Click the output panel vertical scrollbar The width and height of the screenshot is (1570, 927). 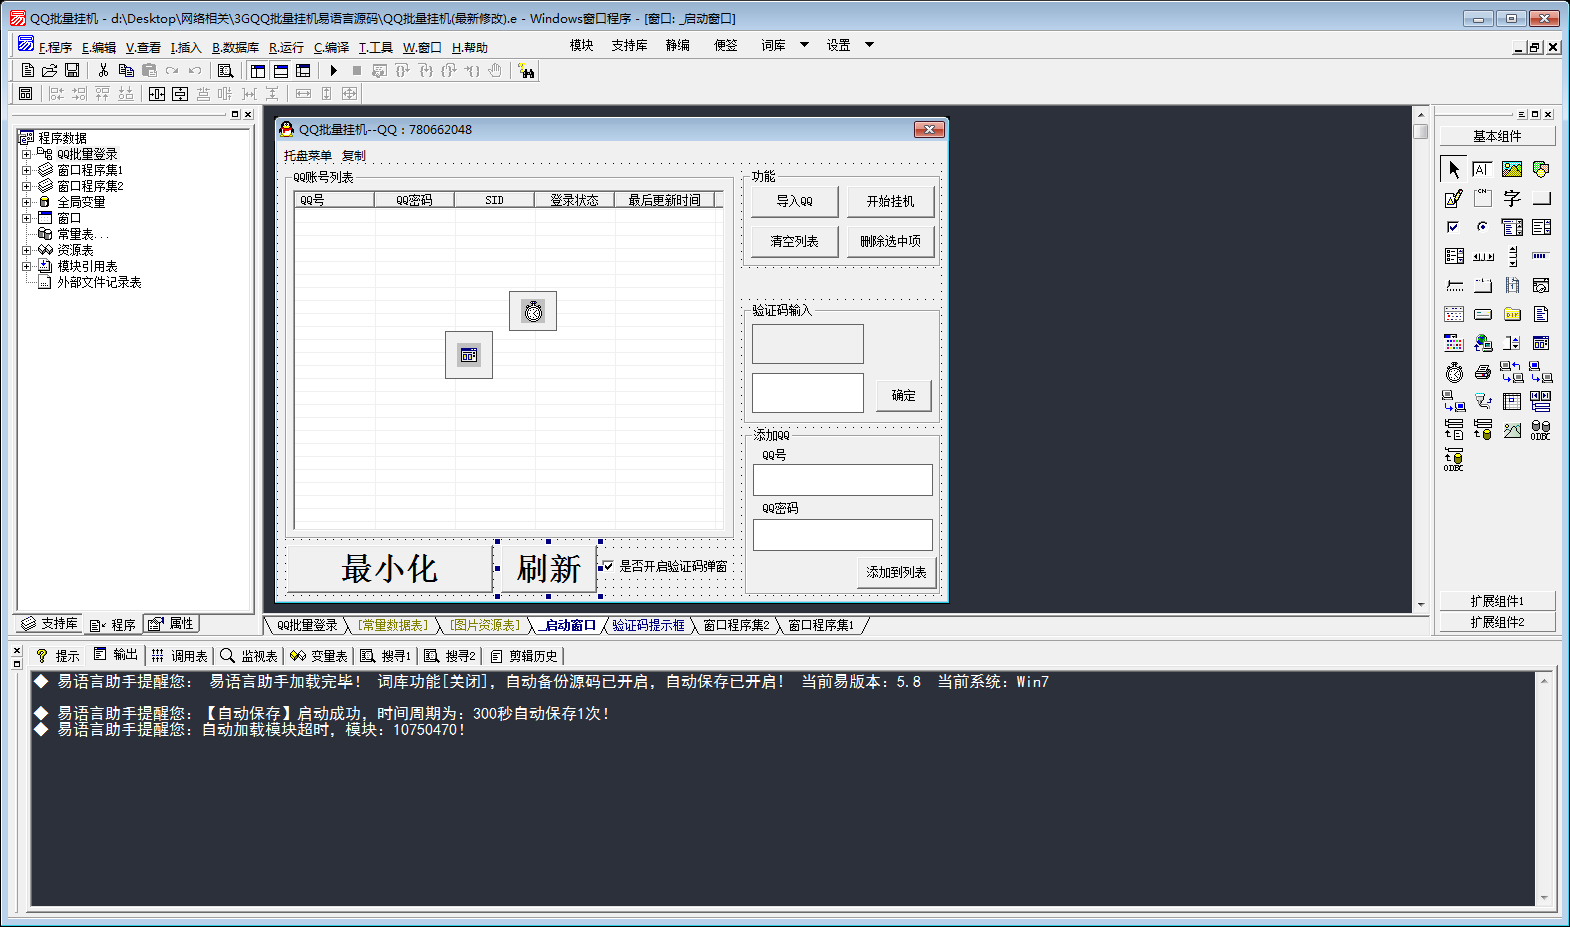(x=1544, y=789)
